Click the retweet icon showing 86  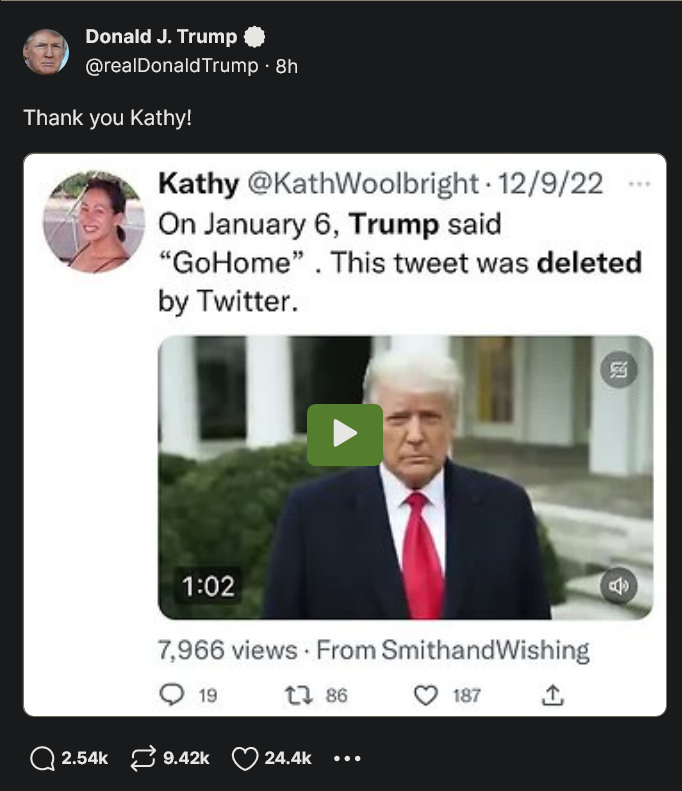click(x=300, y=695)
